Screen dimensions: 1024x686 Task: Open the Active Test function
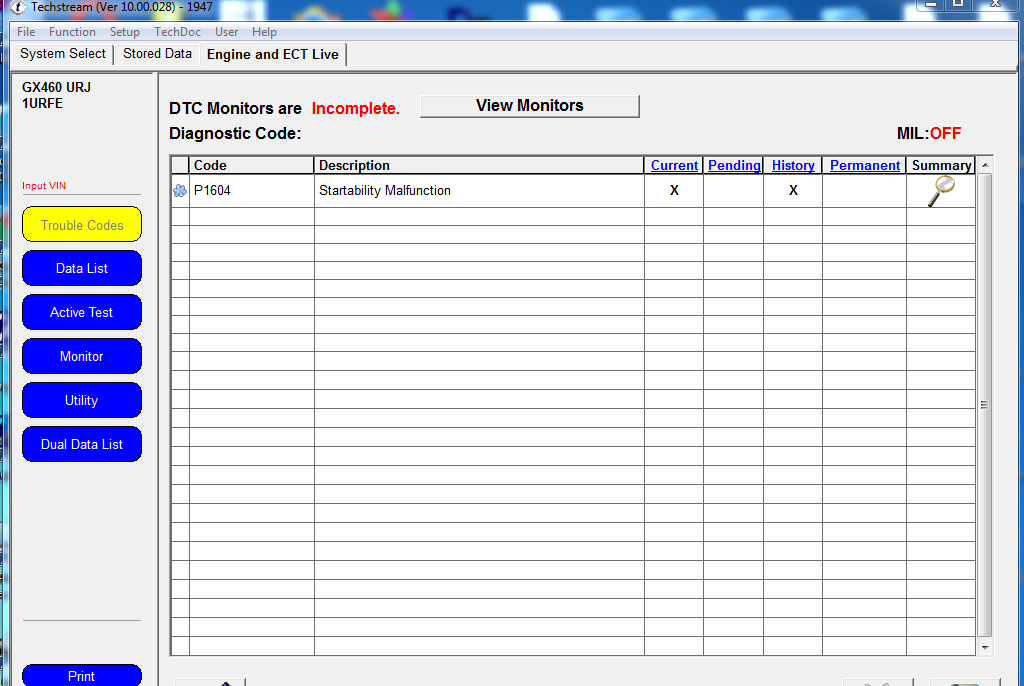tap(82, 312)
